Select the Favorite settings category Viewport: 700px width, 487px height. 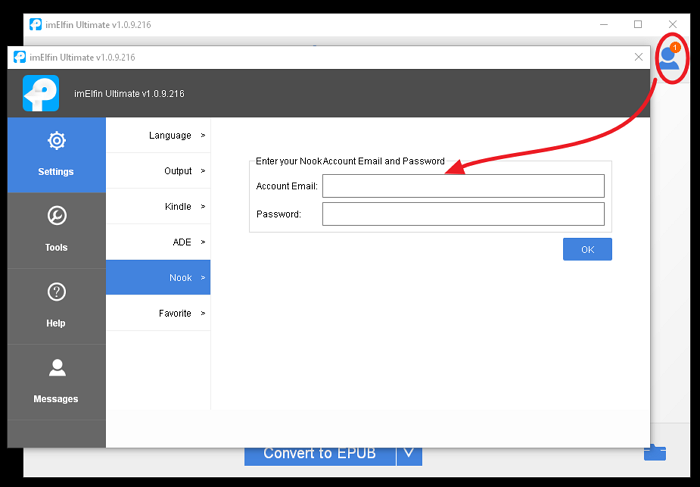(158, 313)
